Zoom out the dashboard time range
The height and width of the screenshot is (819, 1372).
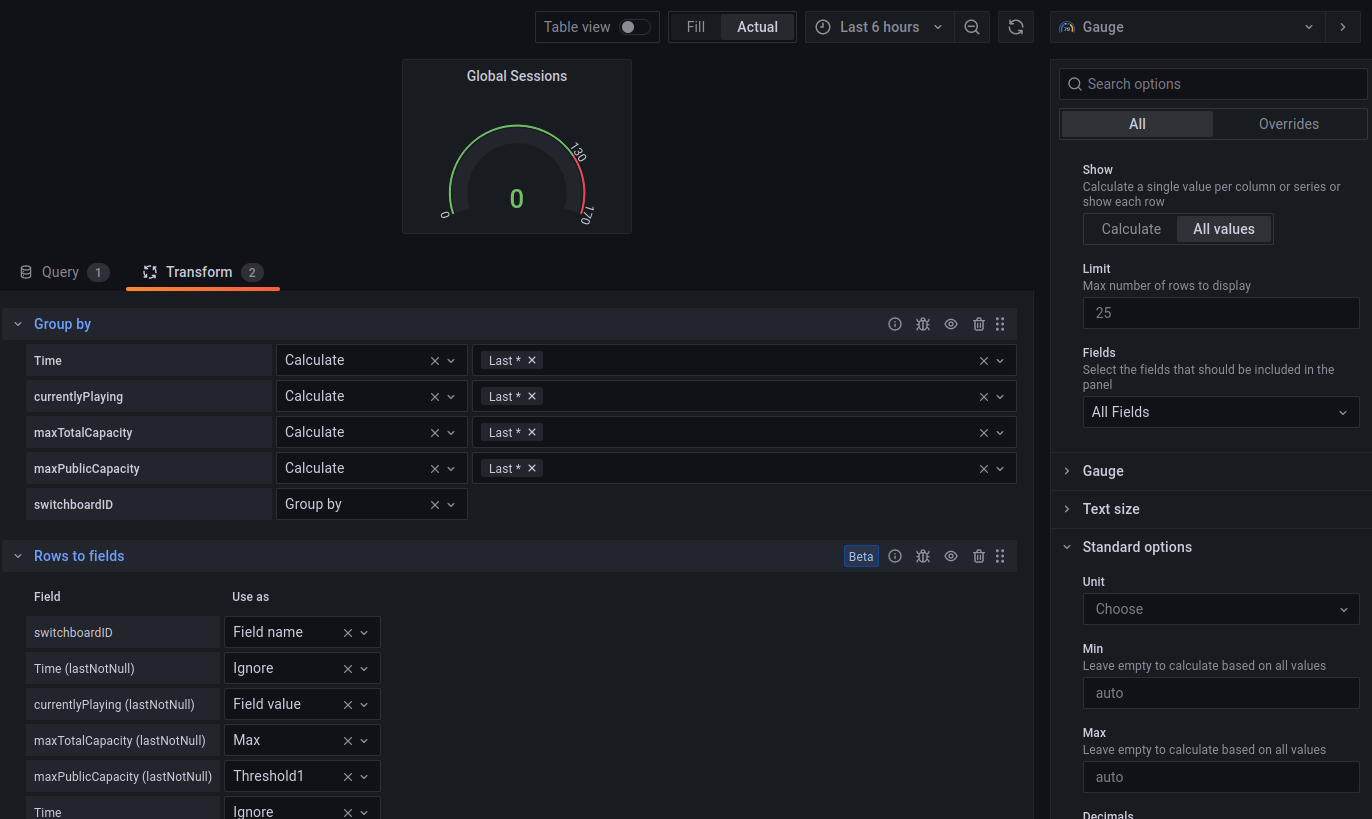coord(971,27)
